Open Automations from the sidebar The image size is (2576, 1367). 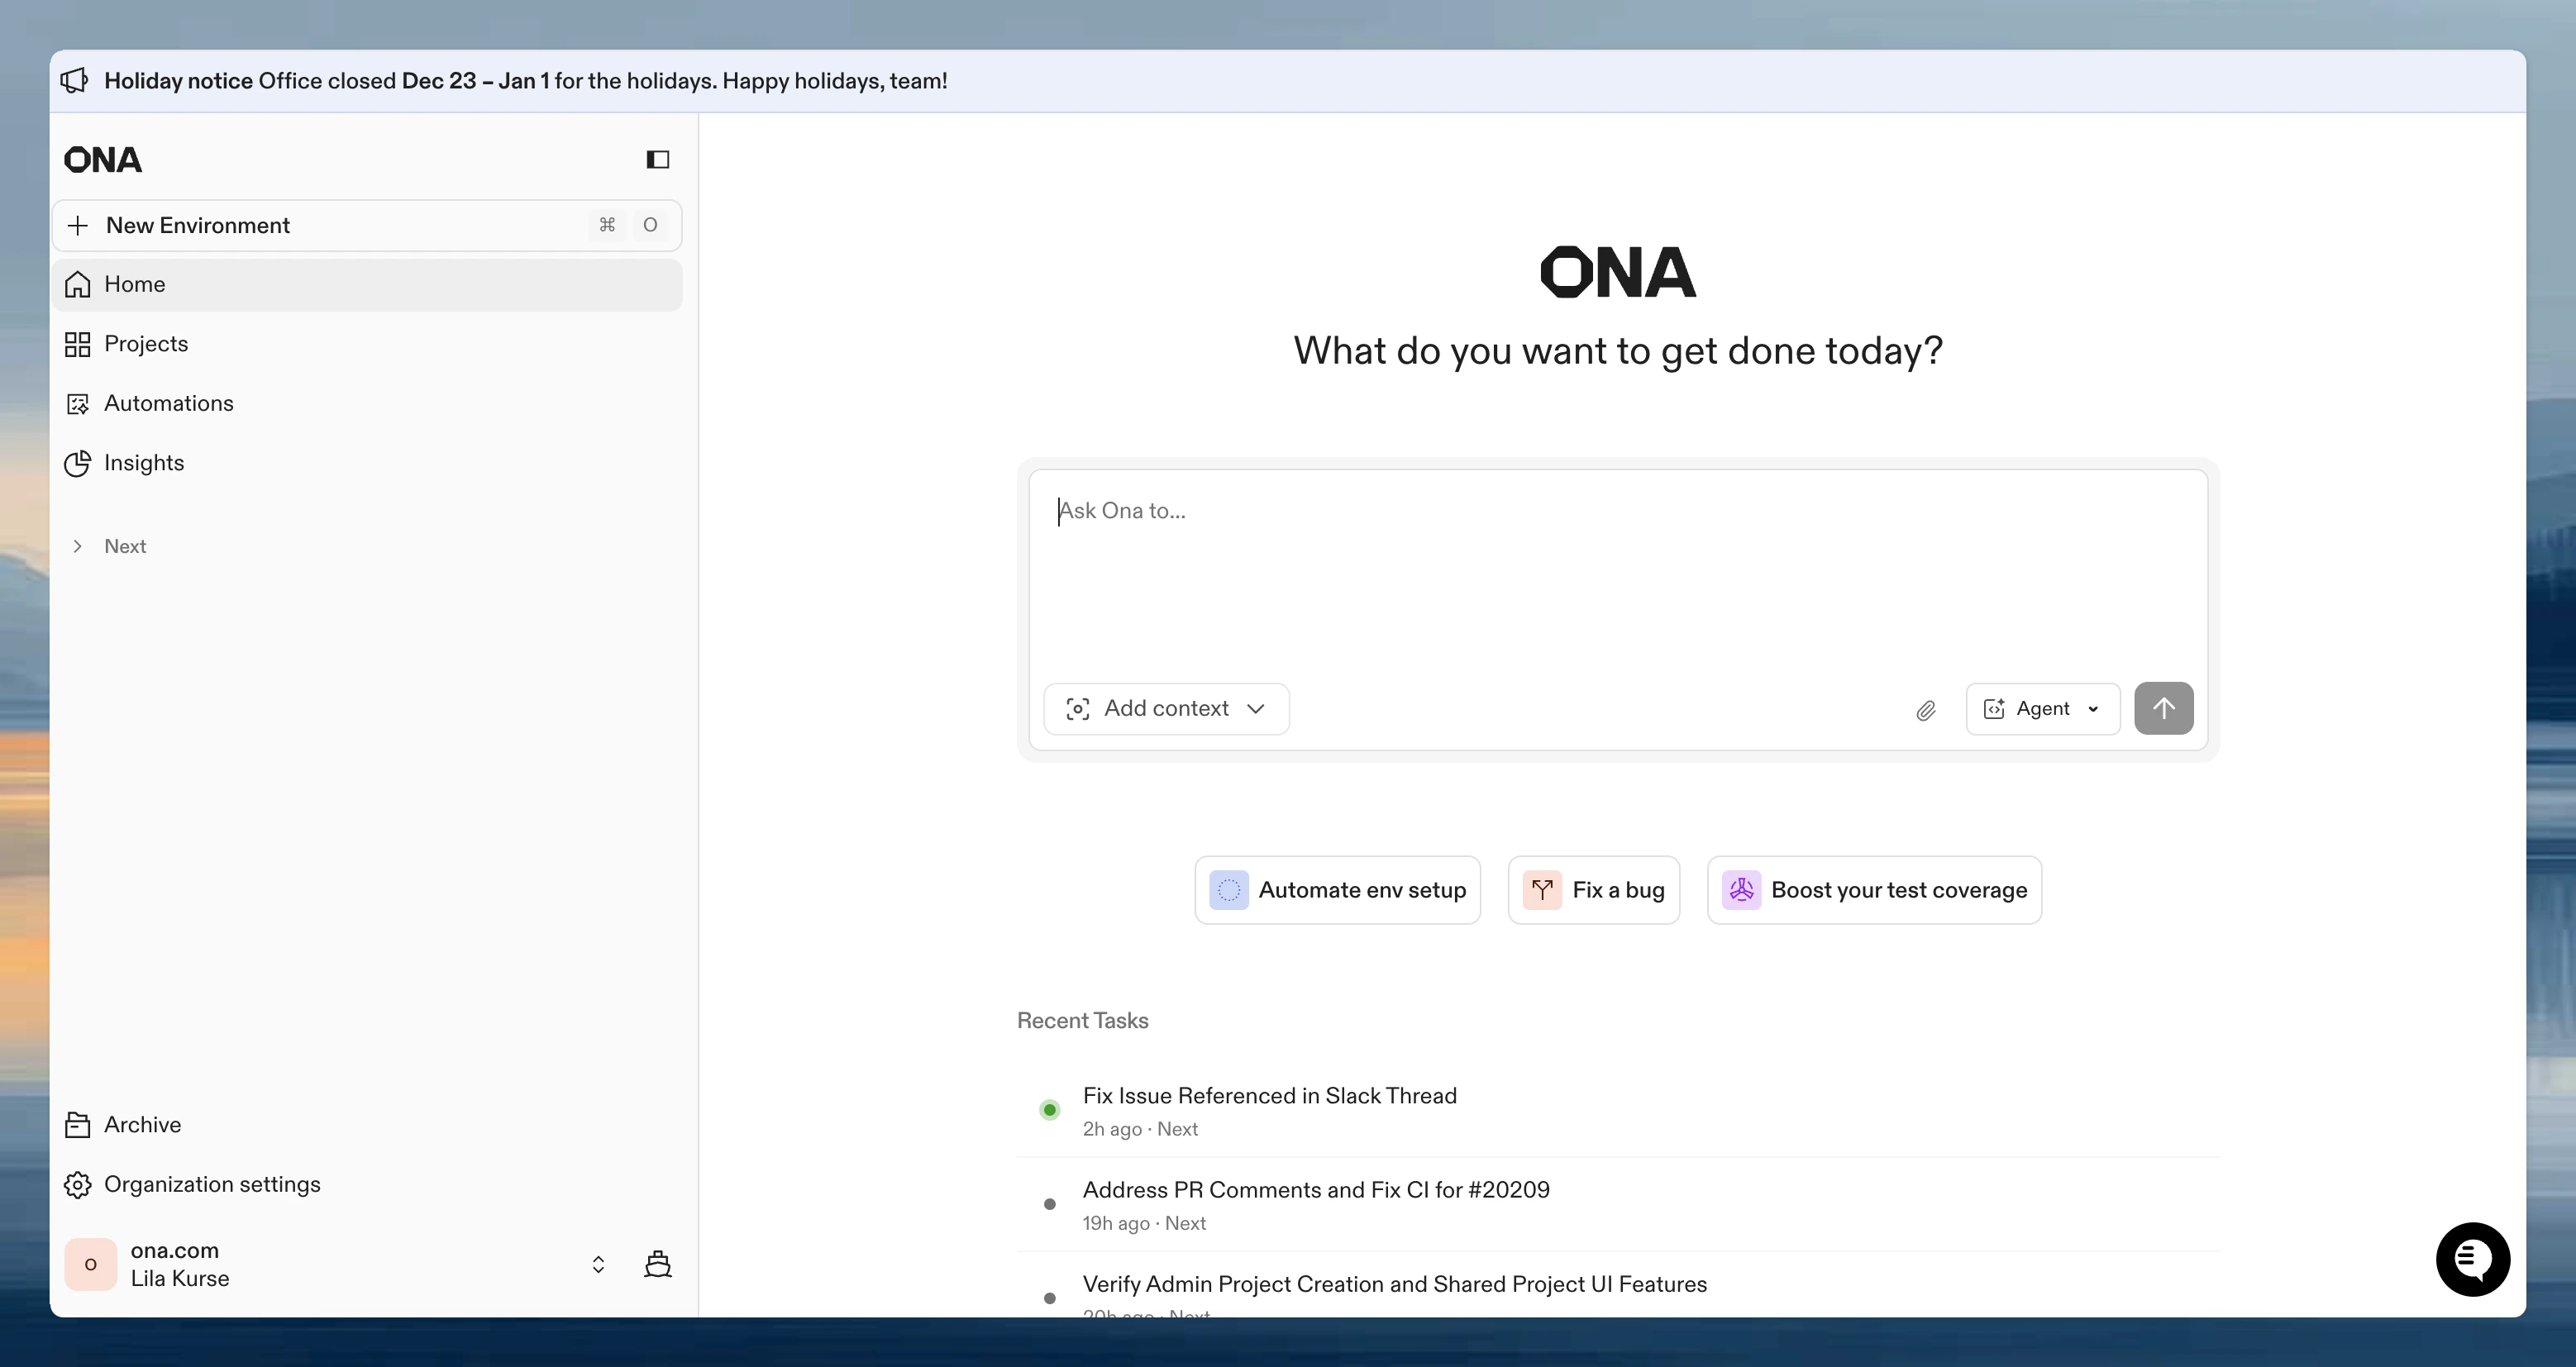[168, 403]
